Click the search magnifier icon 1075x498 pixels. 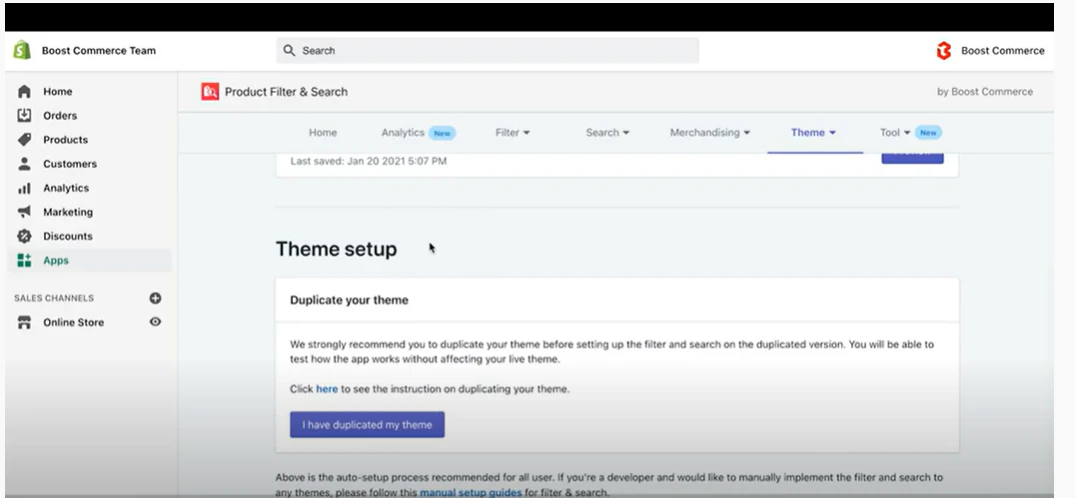[x=289, y=51]
